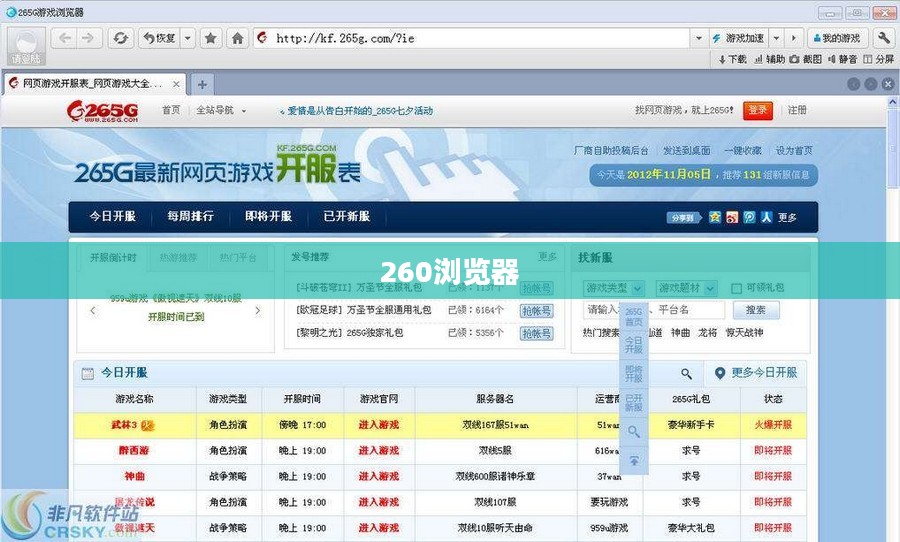Click the red 登录 login button

click(x=758, y=110)
